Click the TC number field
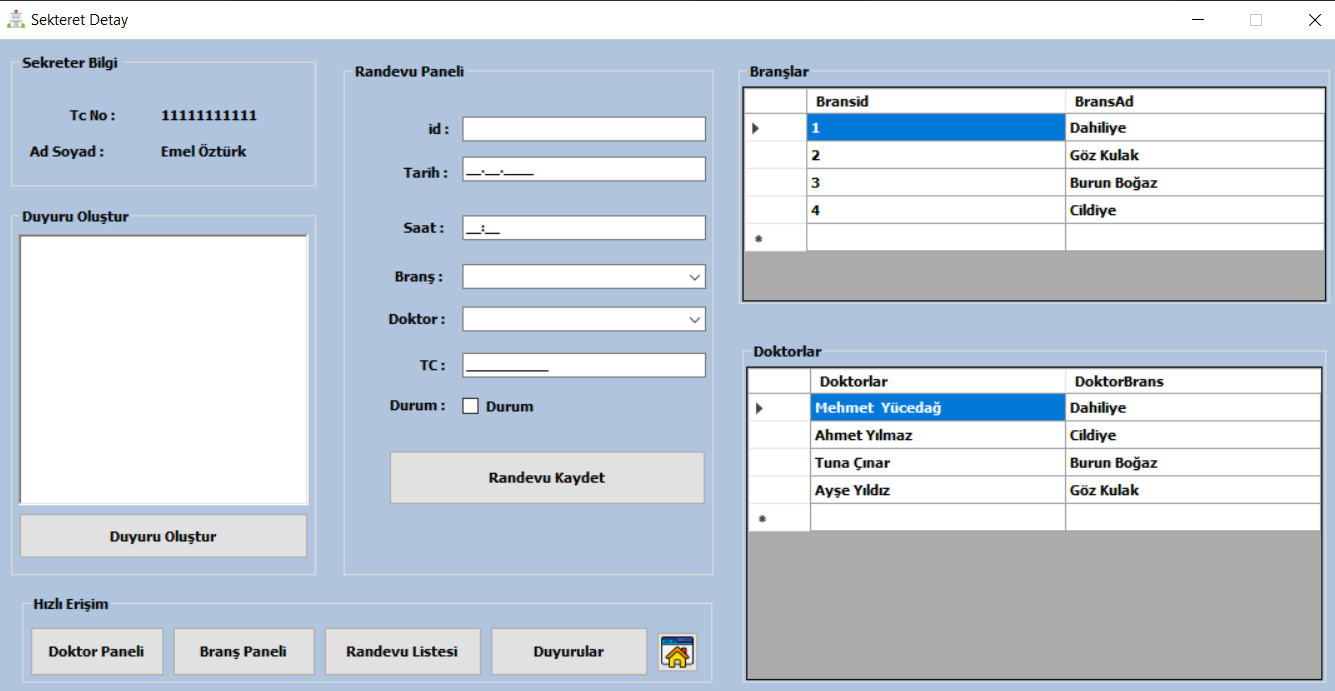This screenshot has height=691, width=1335. pyautogui.click(x=583, y=364)
